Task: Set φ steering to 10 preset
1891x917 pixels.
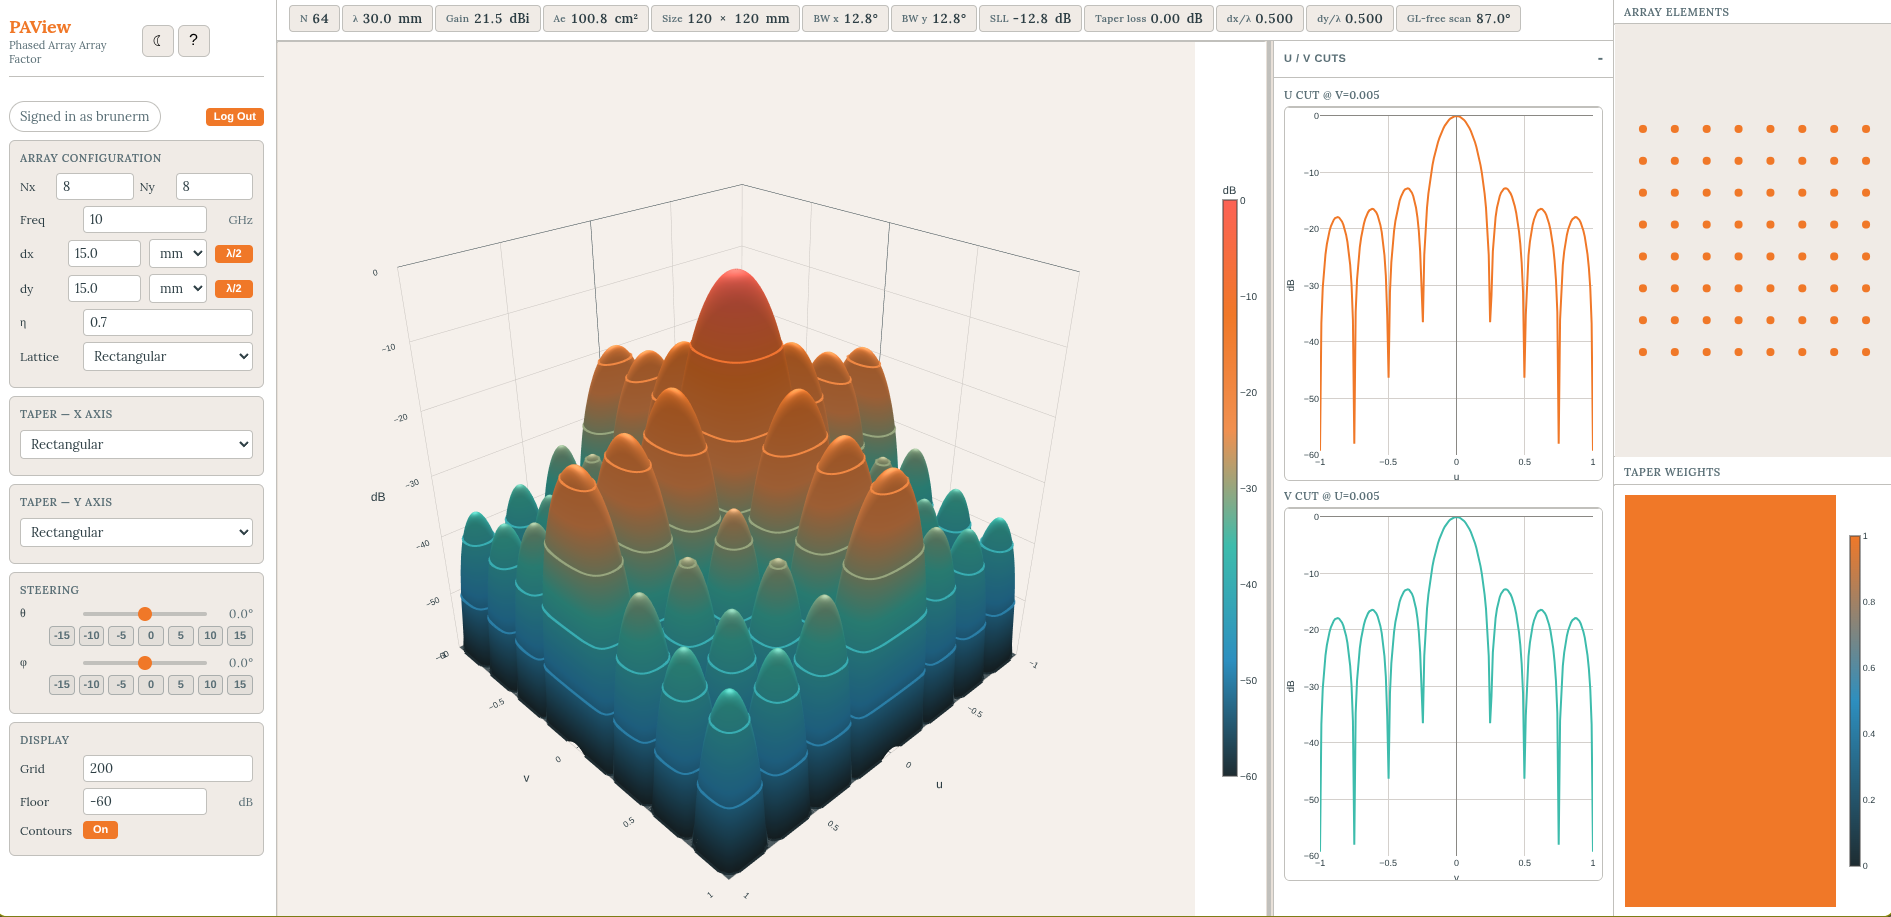Action: 210,685
